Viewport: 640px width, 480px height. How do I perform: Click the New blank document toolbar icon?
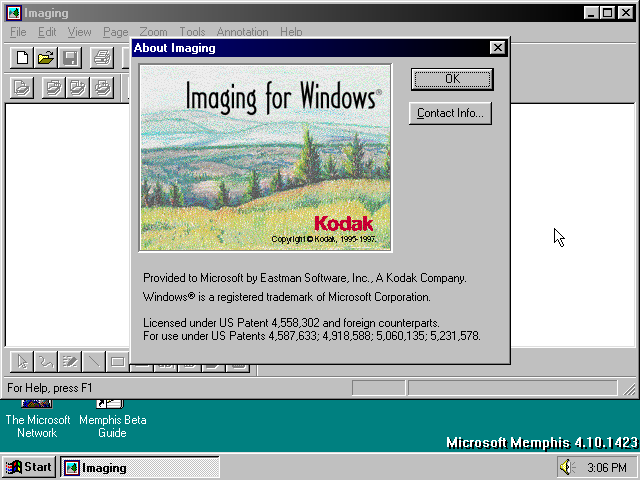click(22, 58)
